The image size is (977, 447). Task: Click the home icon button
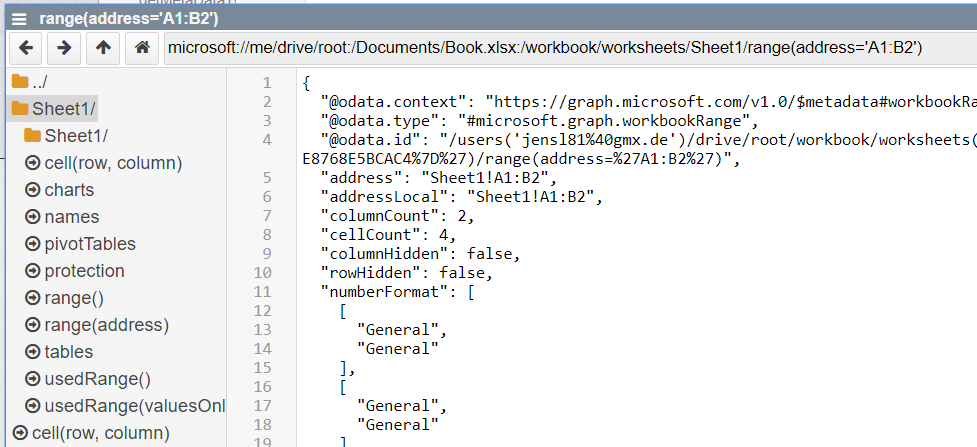(x=142, y=47)
